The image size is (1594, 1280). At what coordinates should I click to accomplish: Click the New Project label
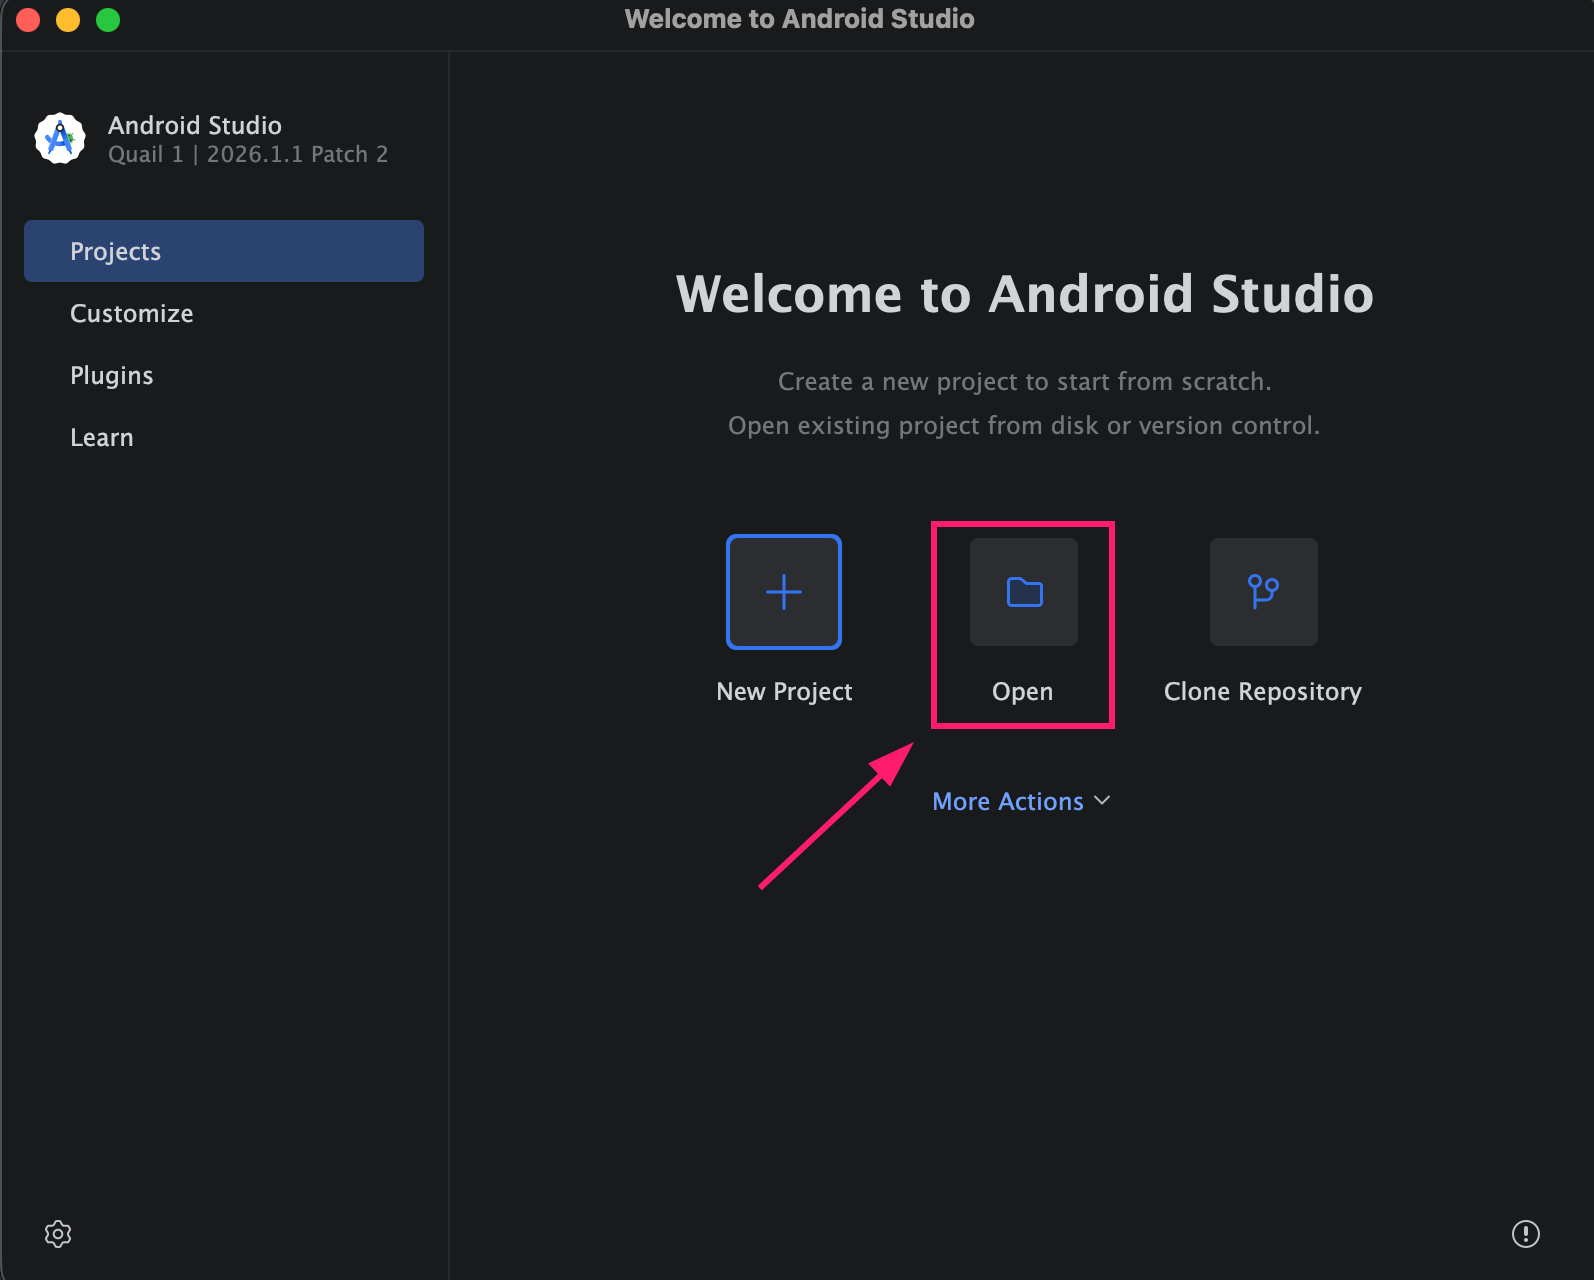pyautogui.click(x=785, y=692)
